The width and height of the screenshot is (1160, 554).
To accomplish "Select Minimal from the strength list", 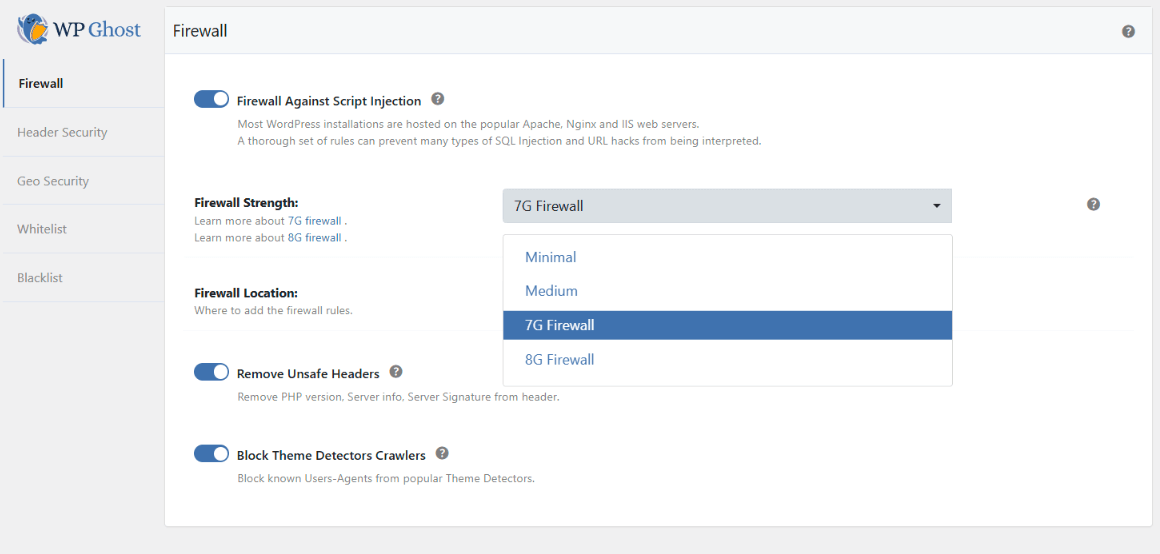I will click(x=551, y=257).
